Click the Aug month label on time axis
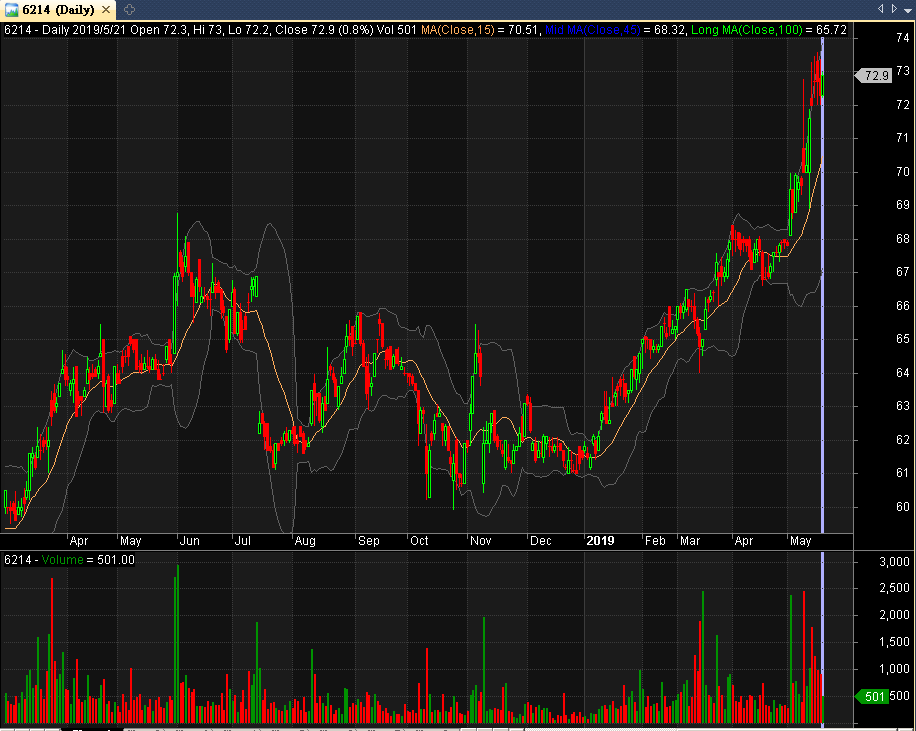 (x=304, y=541)
